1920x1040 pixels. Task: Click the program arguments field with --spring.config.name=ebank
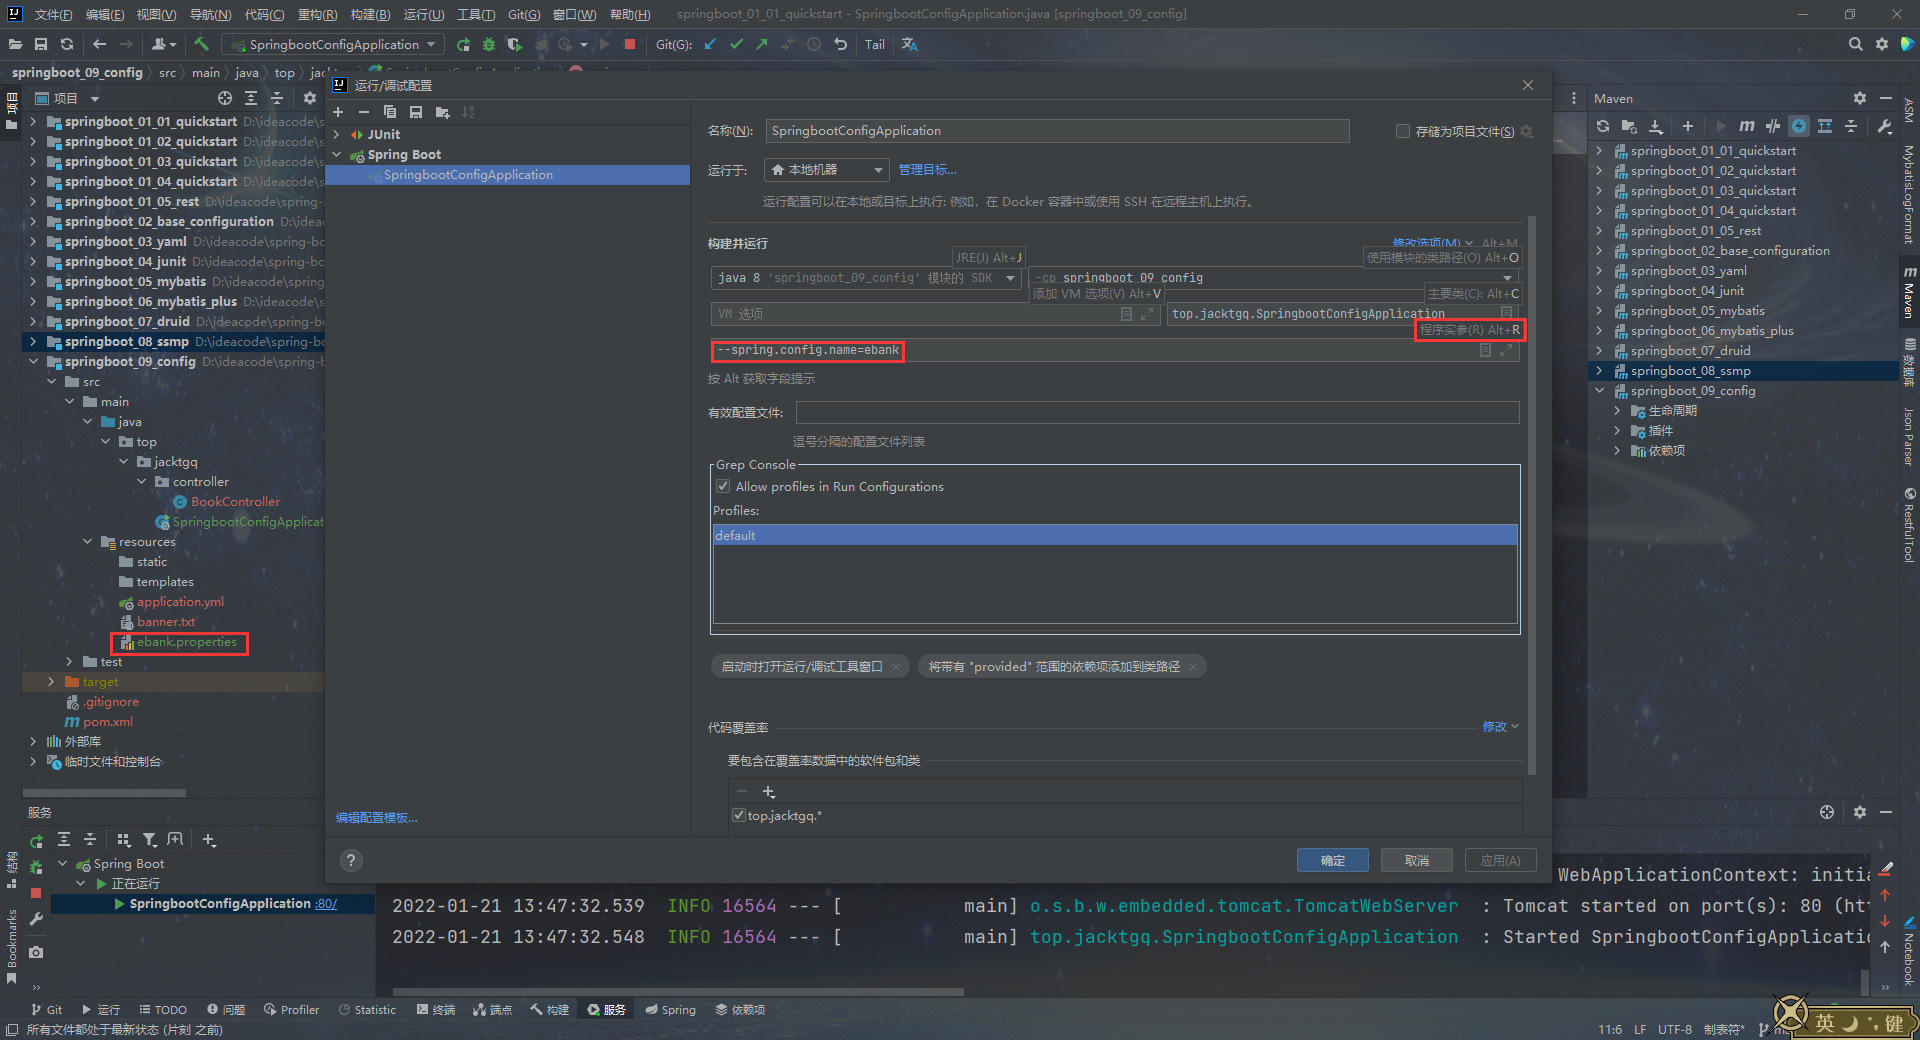point(1114,350)
